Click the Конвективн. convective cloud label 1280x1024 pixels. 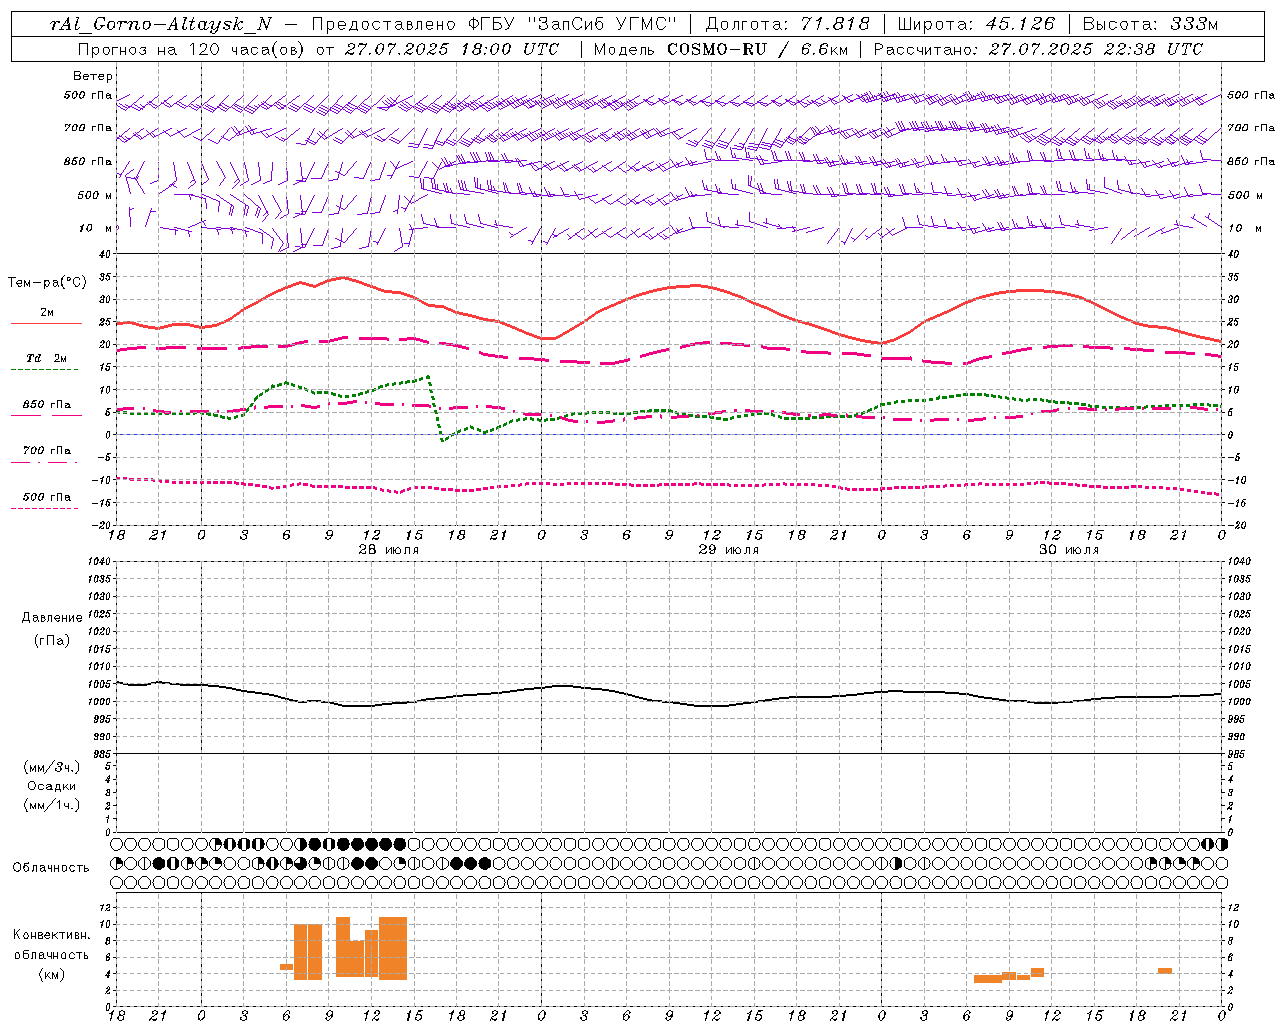pyautogui.click(x=51, y=935)
